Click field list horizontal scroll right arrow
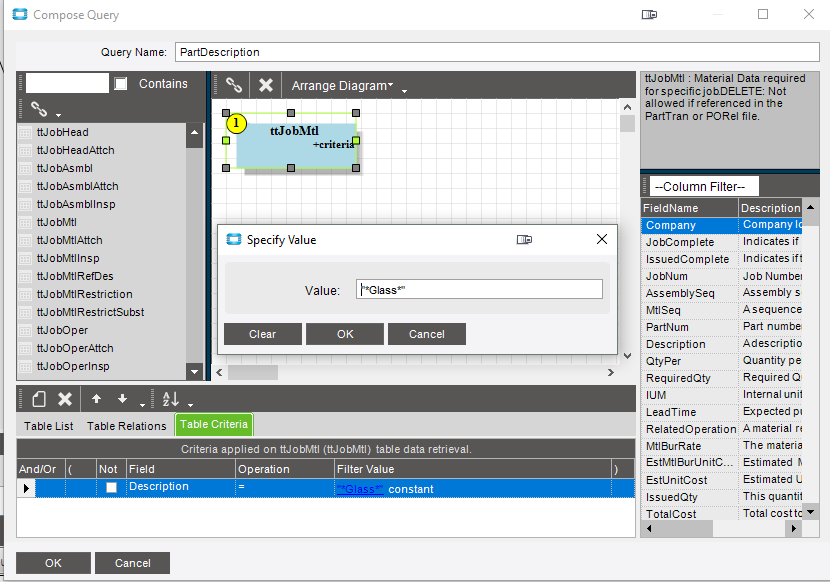Viewport: 830px width, 582px height. [x=793, y=528]
